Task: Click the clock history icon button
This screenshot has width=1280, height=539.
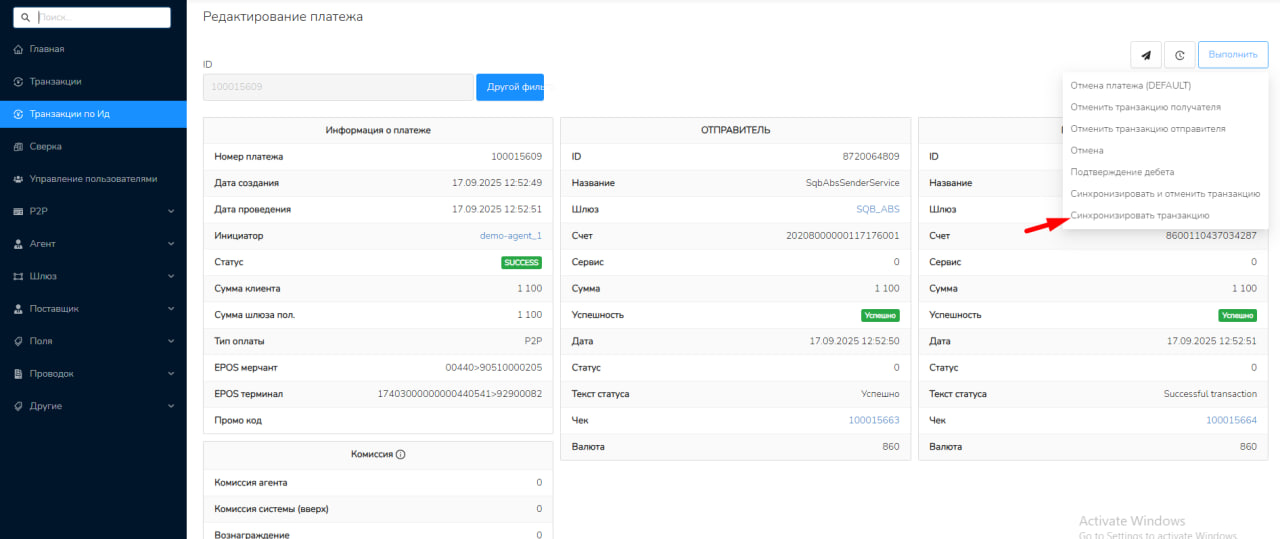Action: coord(1180,55)
